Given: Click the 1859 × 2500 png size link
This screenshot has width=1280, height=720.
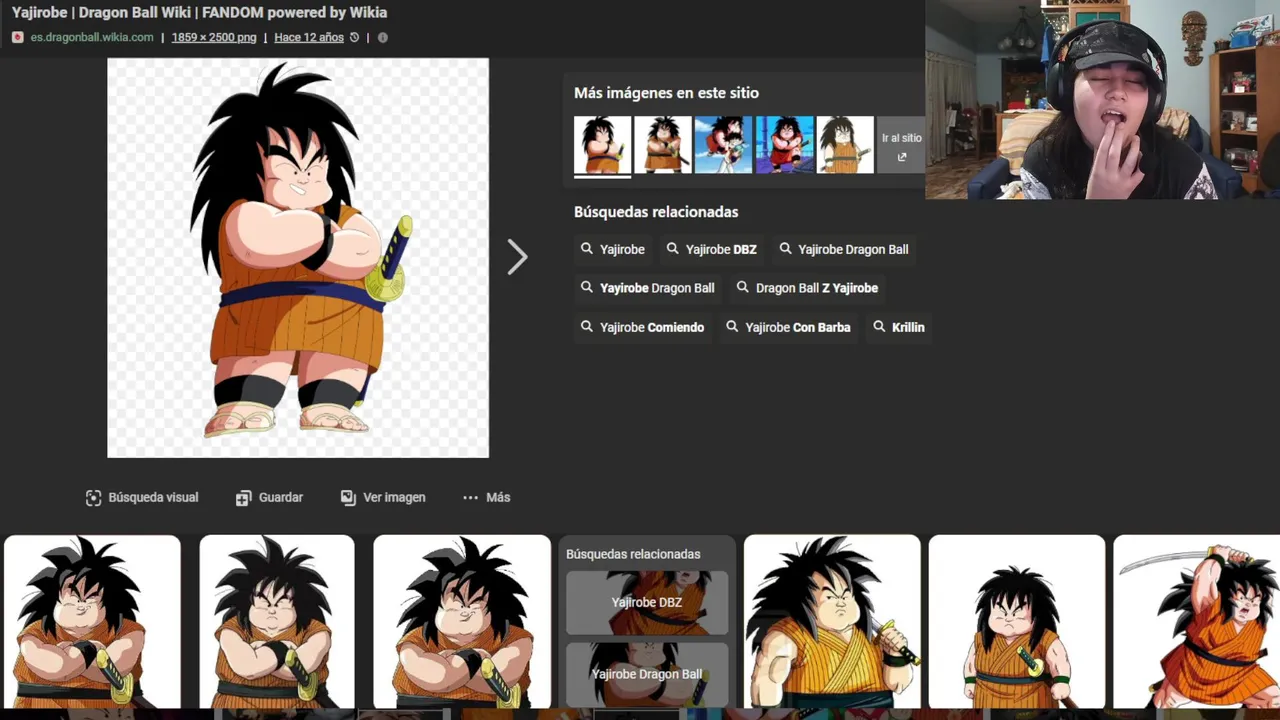Looking at the screenshot, I should (x=214, y=37).
